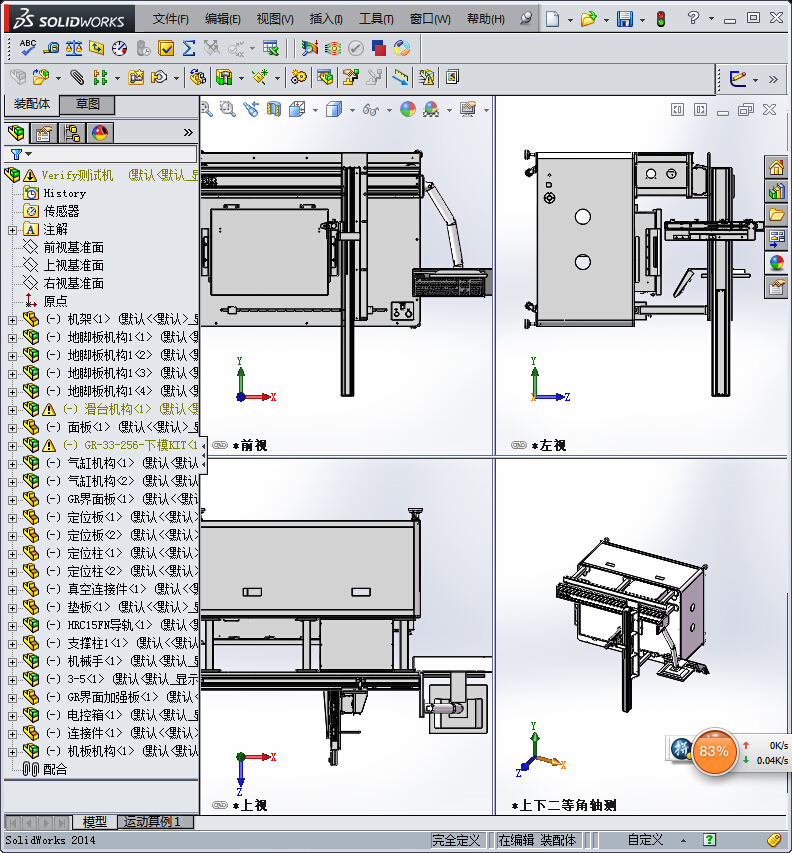This screenshot has height=853, width=792.
Task: Open the 窗口(W) menu
Action: (x=430, y=19)
